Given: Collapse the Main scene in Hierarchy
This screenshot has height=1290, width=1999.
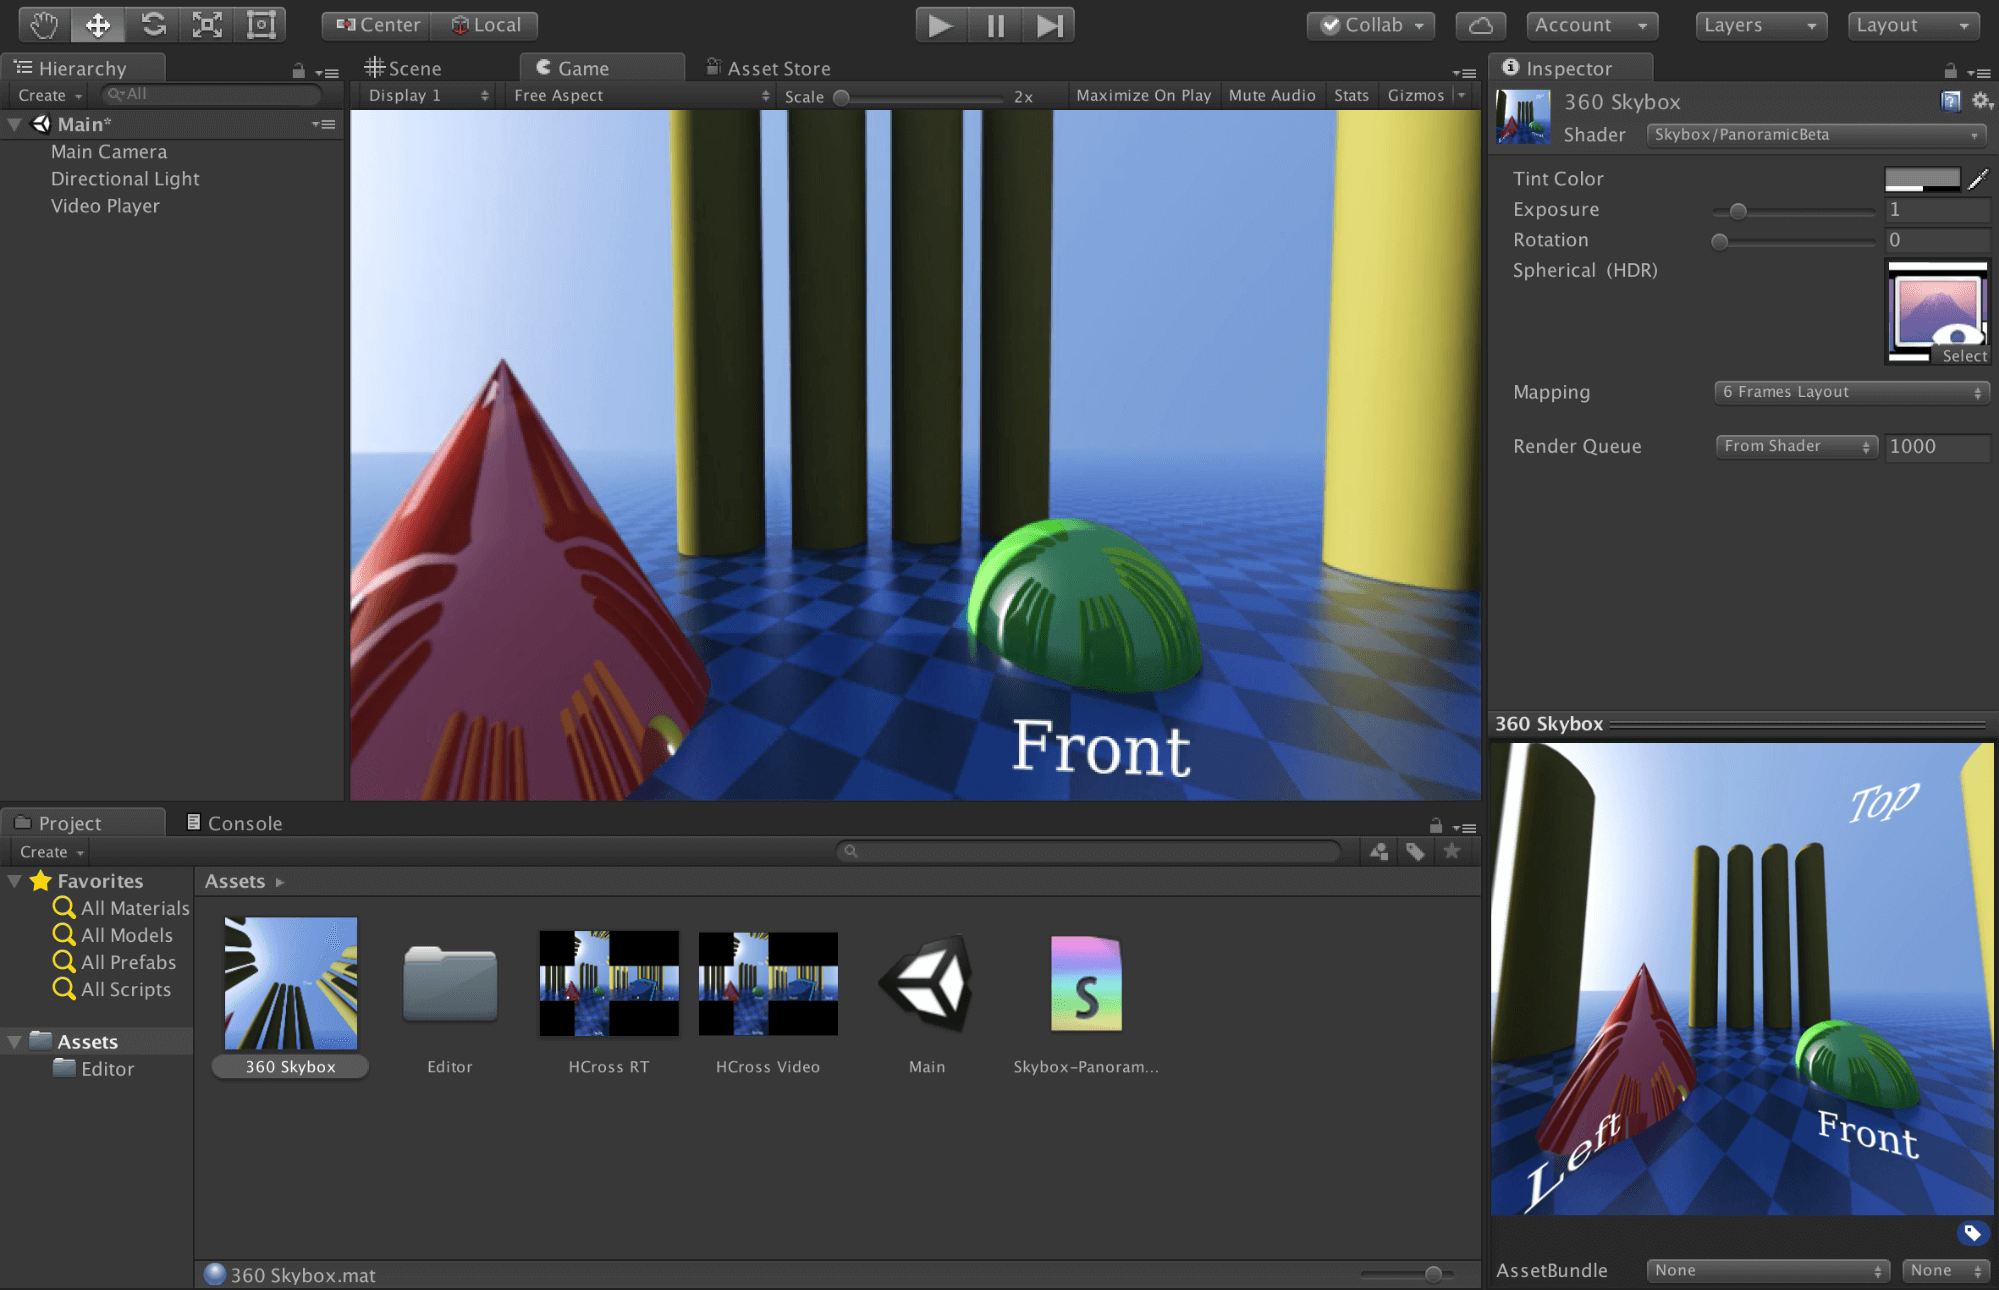Looking at the screenshot, I should pos(15,124).
